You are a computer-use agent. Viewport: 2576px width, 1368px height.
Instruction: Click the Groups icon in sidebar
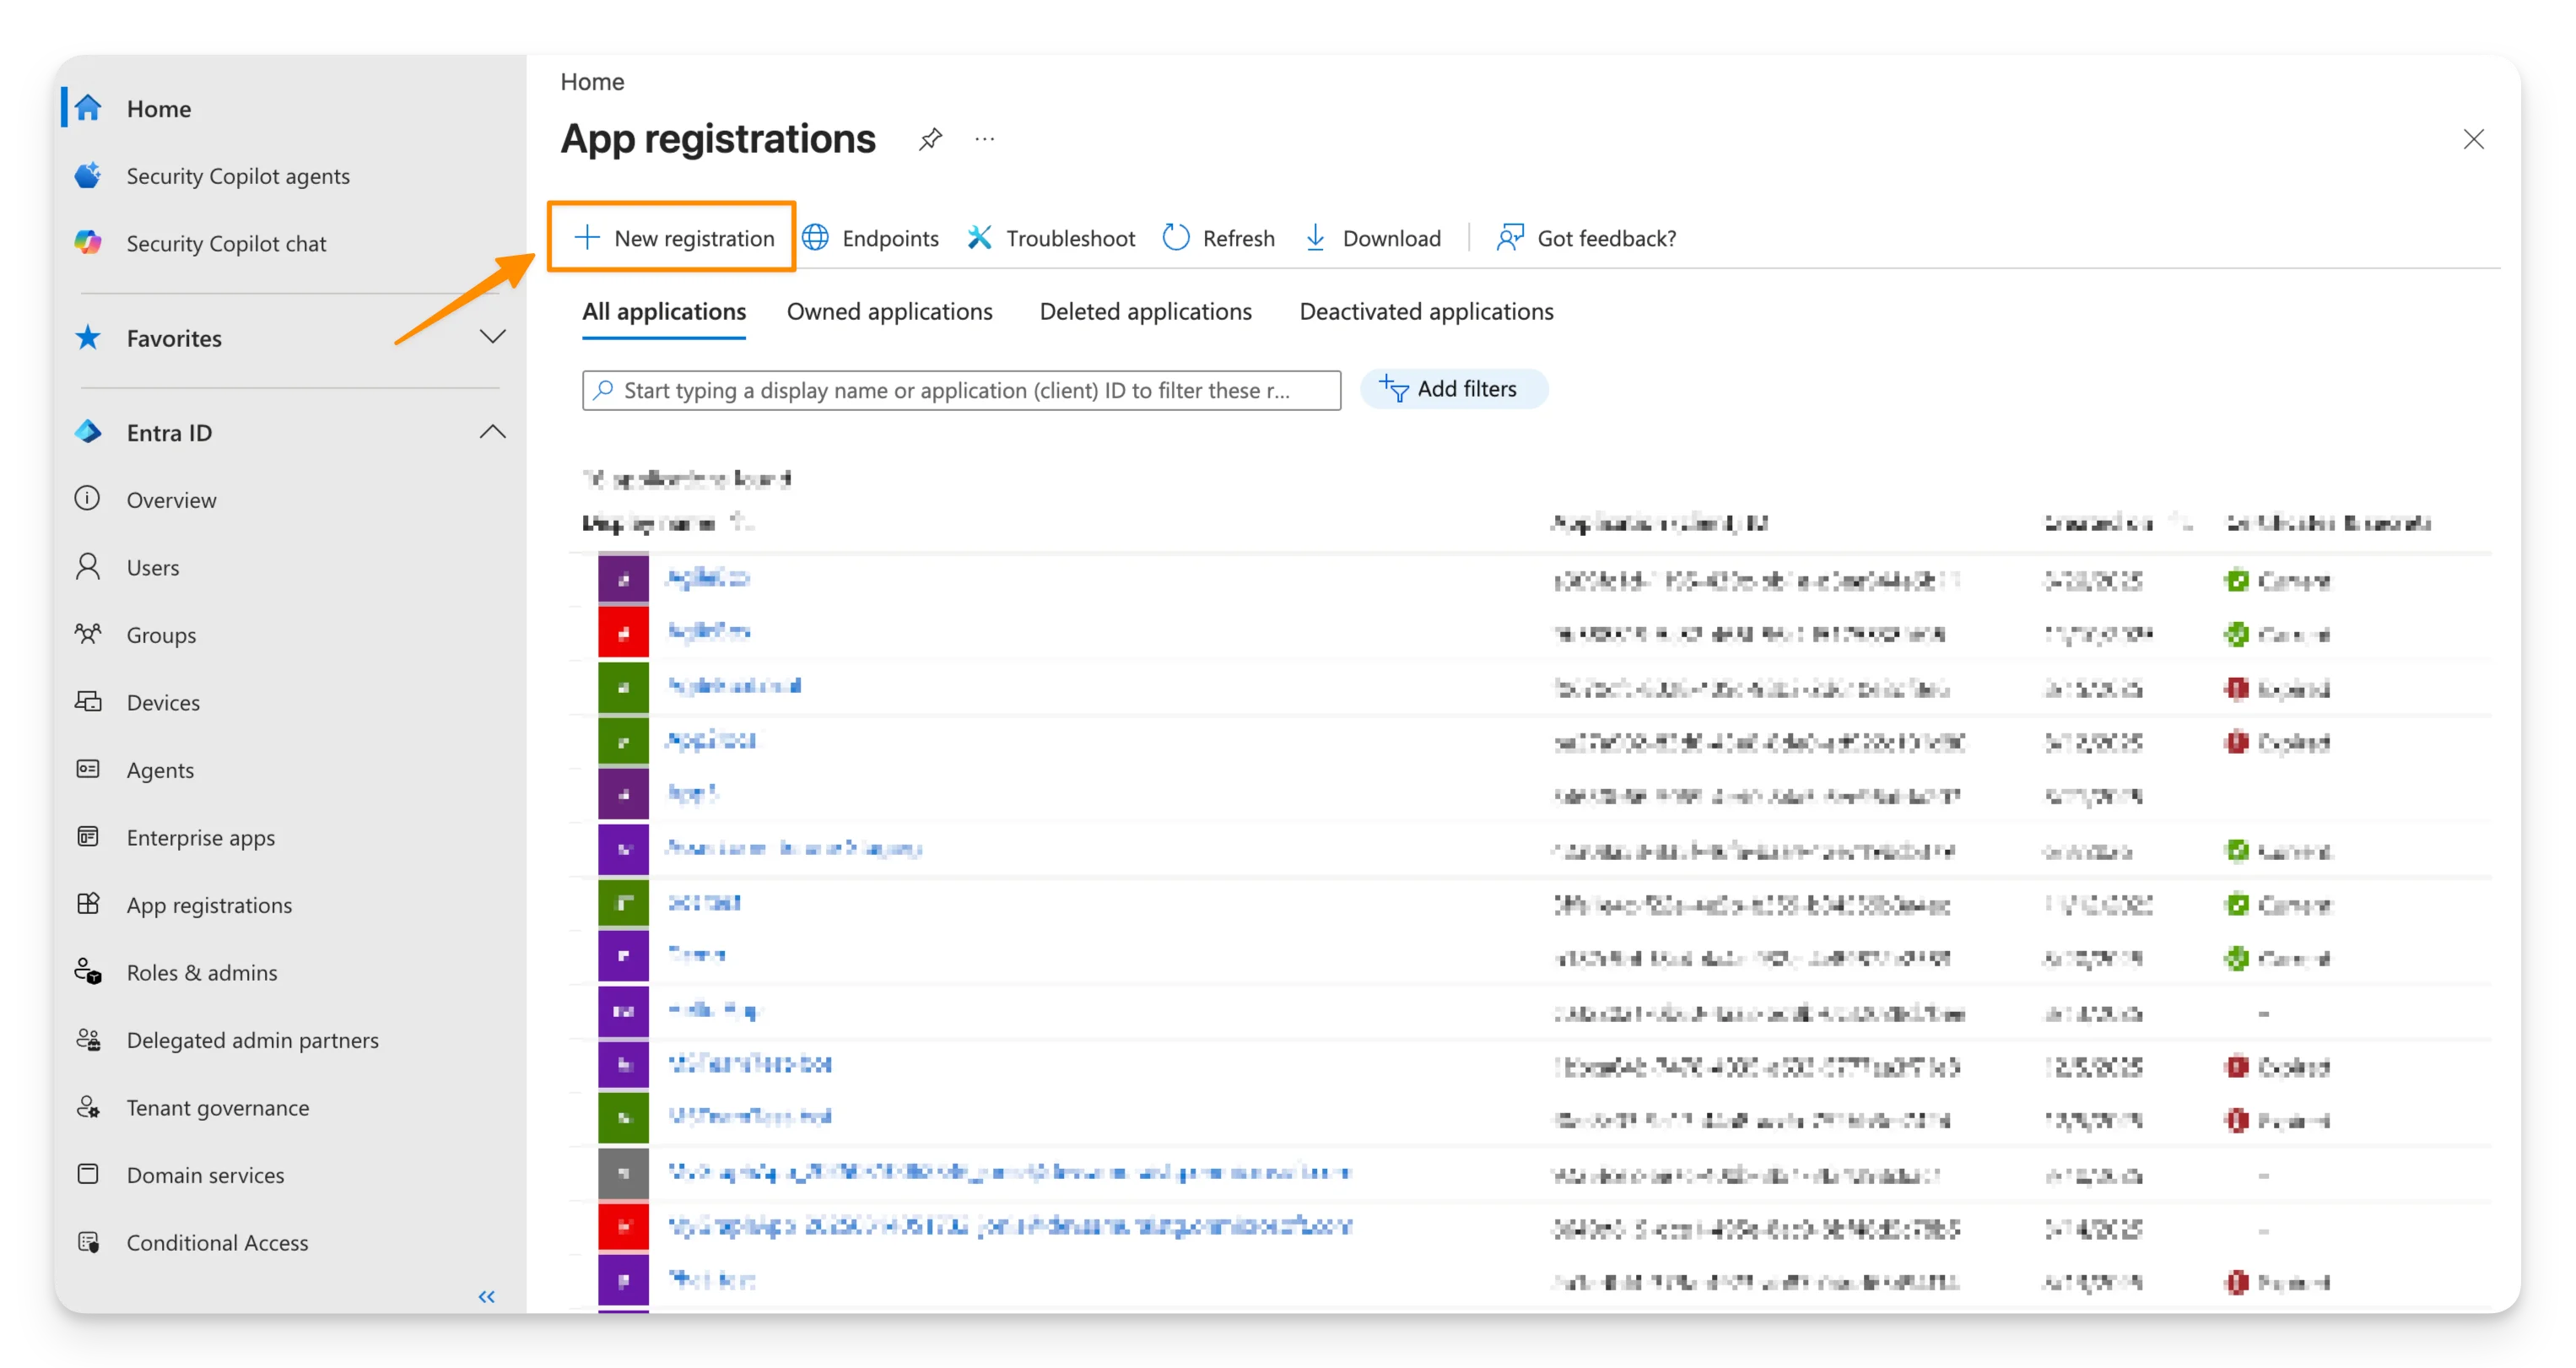[88, 634]
